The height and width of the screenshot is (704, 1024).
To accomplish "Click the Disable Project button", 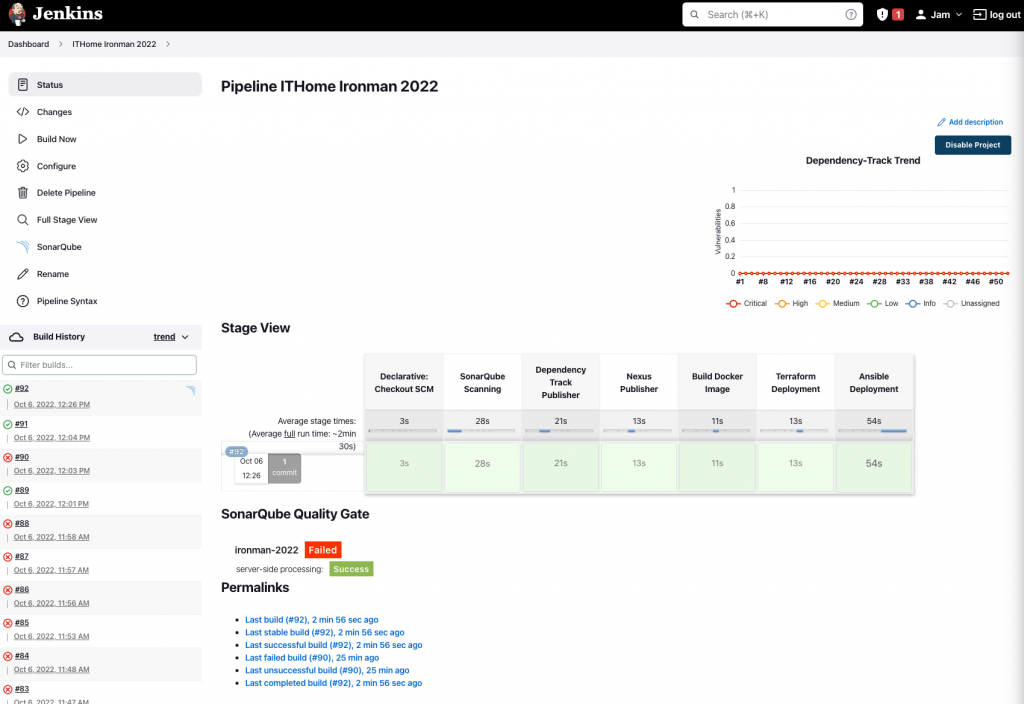I will pyautogui.click(x=972, y=145).
